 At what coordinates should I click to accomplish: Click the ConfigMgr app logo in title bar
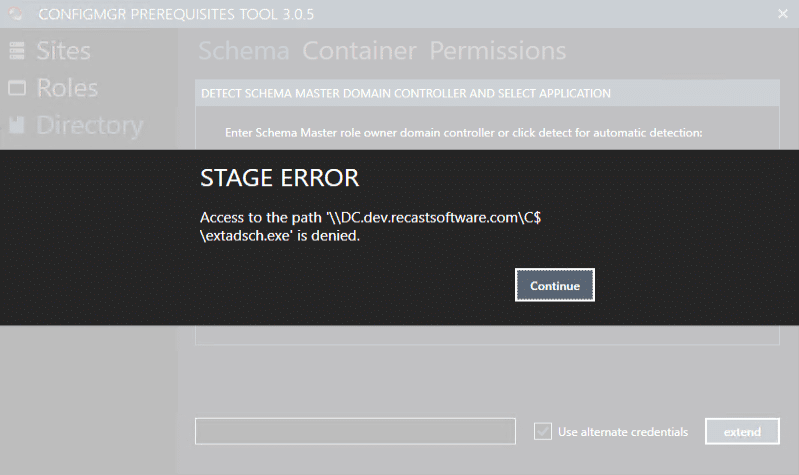pyautogui.click(x=15, y=13)
